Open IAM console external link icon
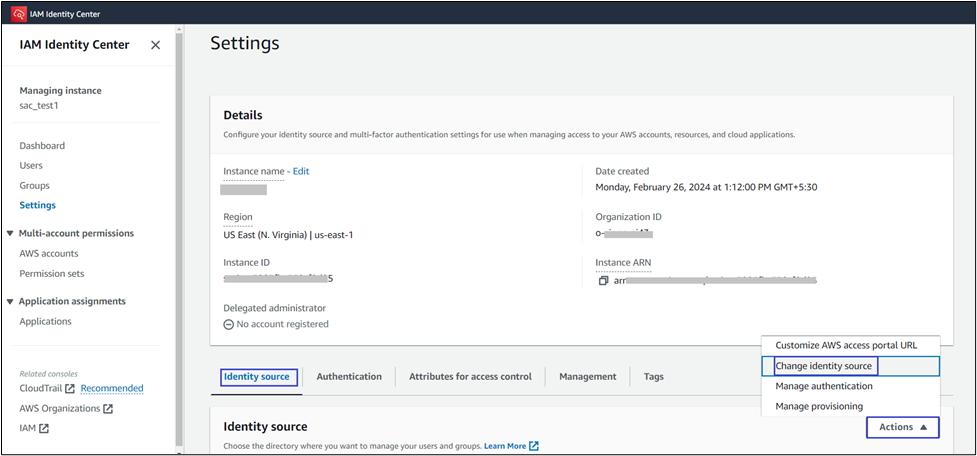 tap(44, 429)
